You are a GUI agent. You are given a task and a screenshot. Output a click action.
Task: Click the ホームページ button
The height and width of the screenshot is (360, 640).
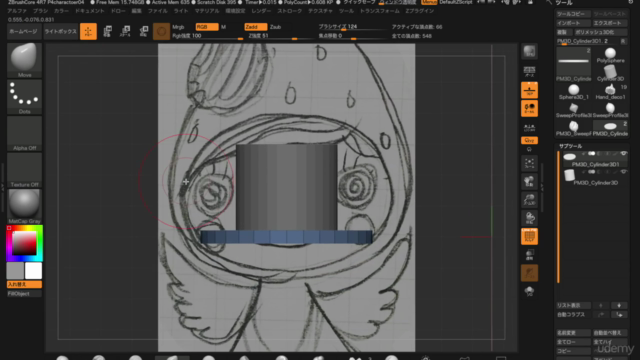tap(23, 31)
